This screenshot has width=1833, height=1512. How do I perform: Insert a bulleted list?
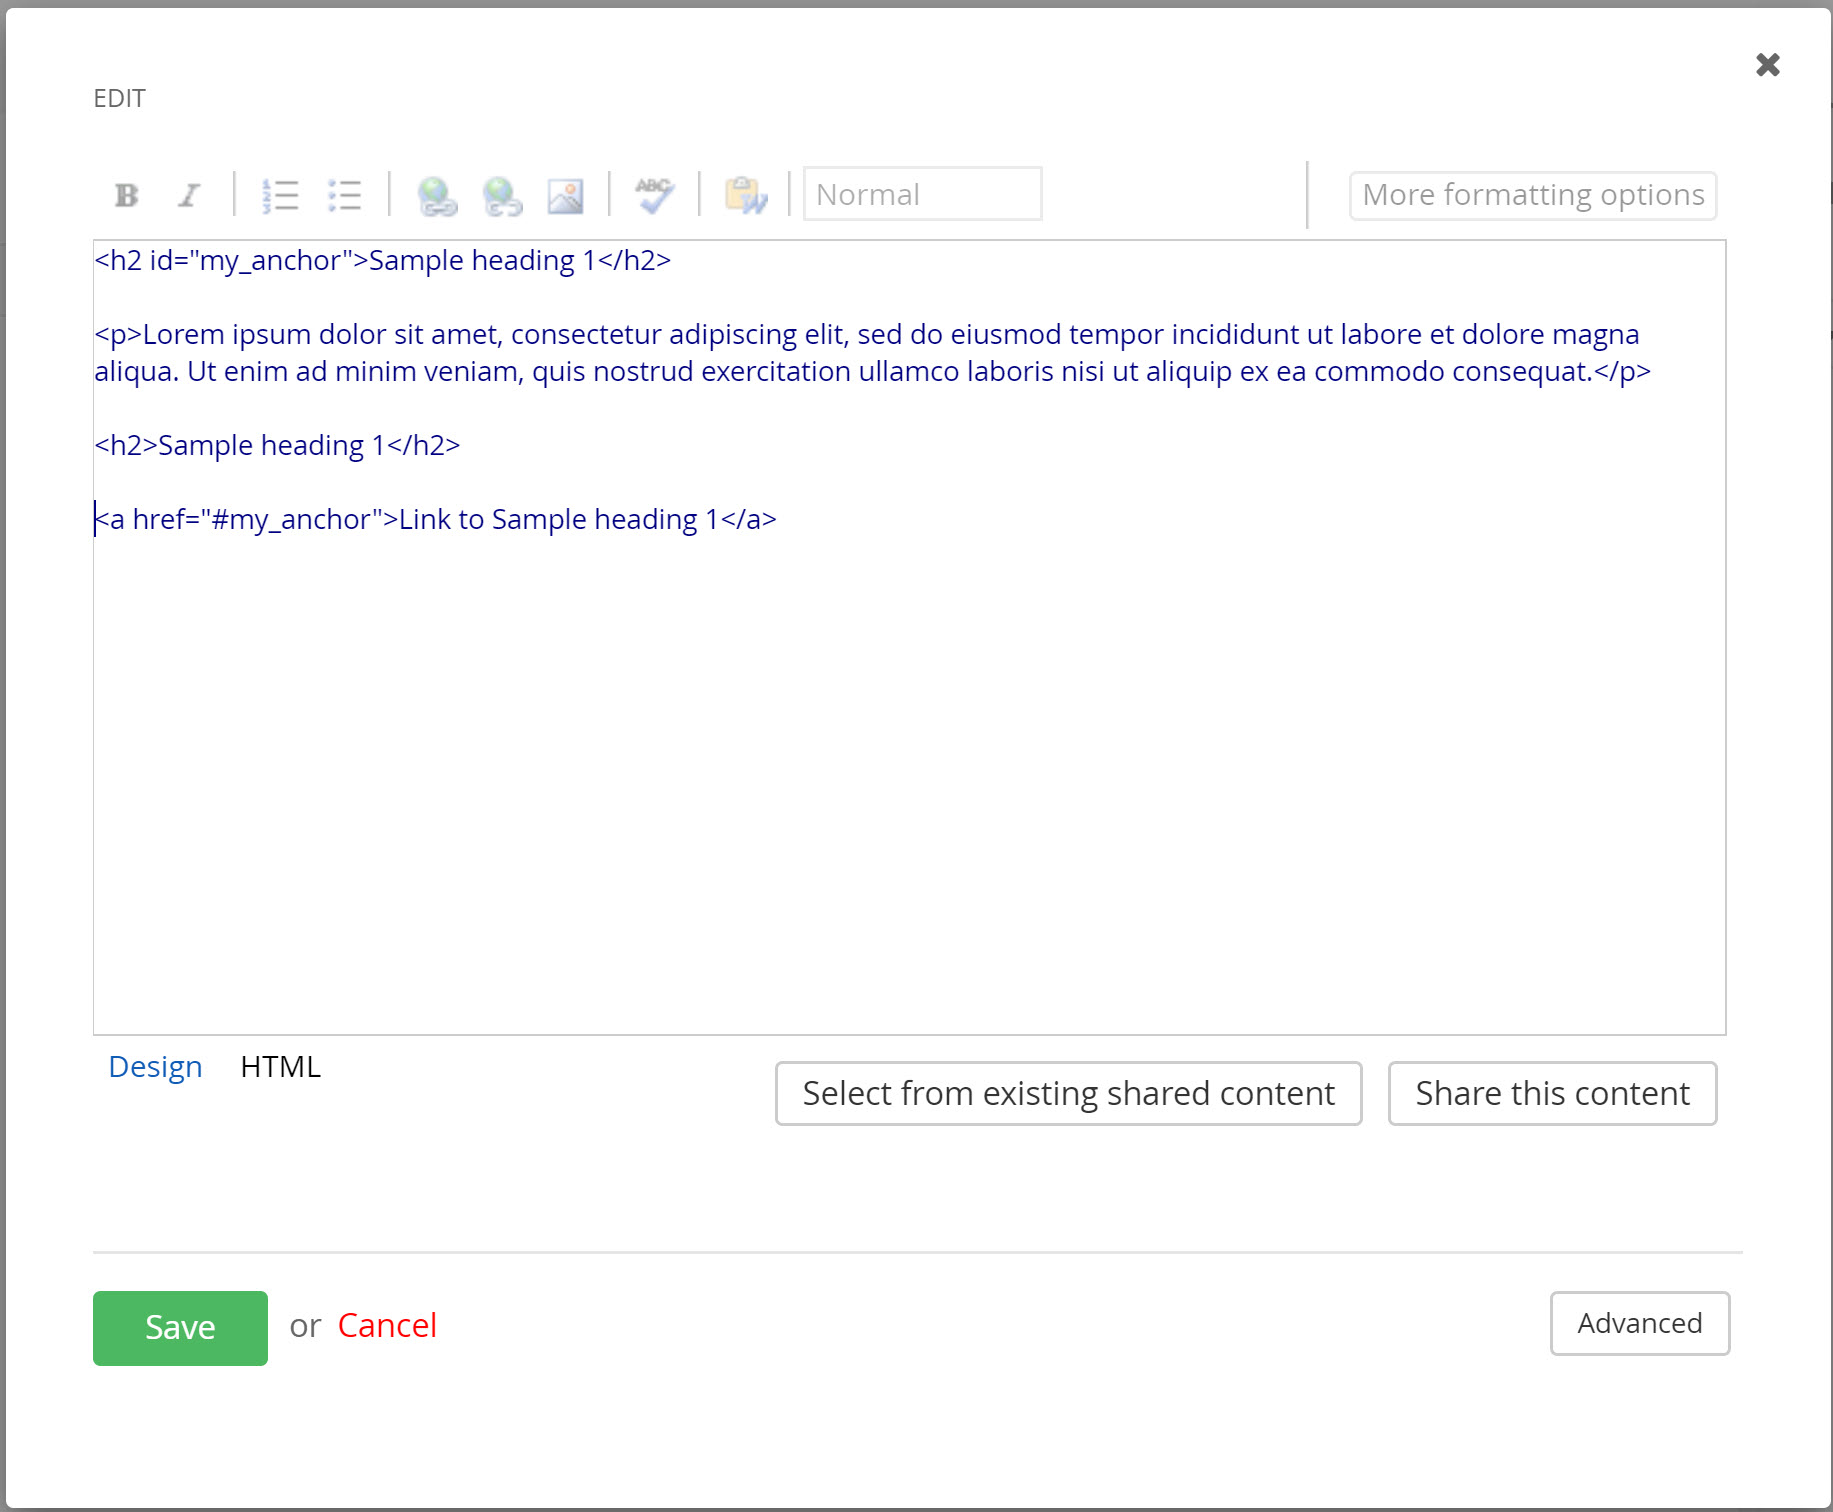coord(344,195)
